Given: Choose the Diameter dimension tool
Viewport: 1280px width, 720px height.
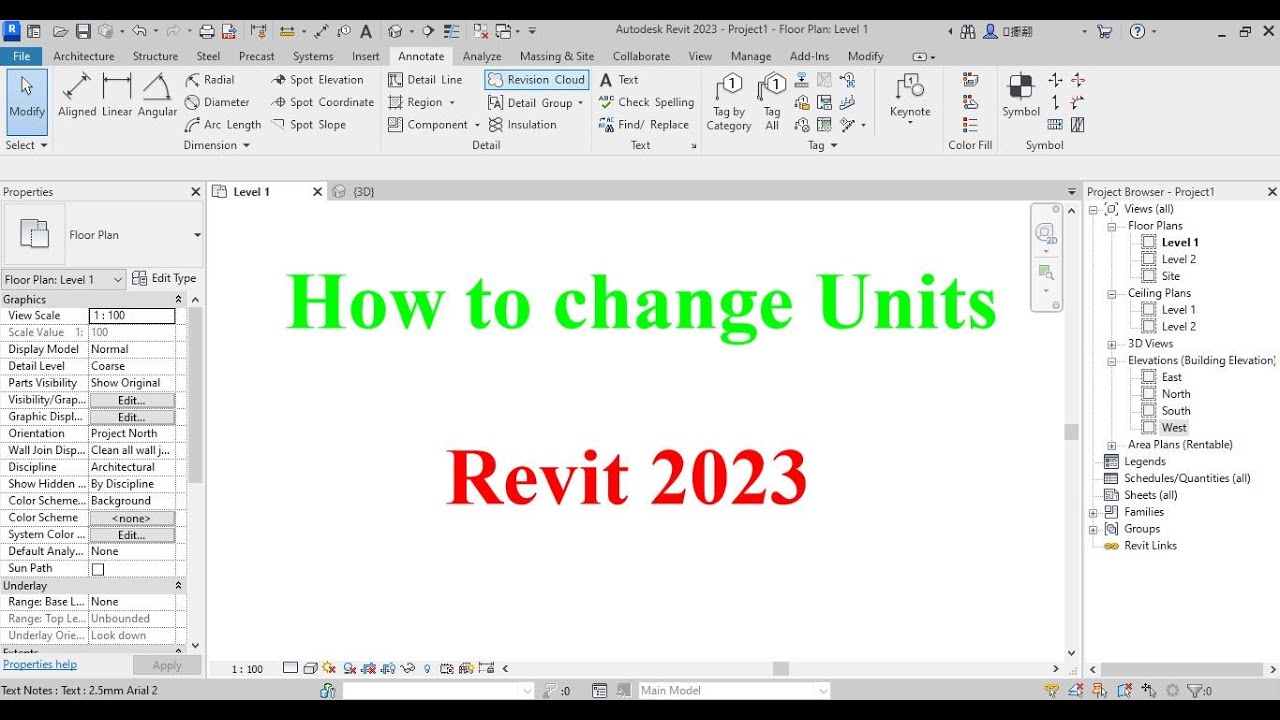Looking at the screenshot, I should tap(217, 102).
